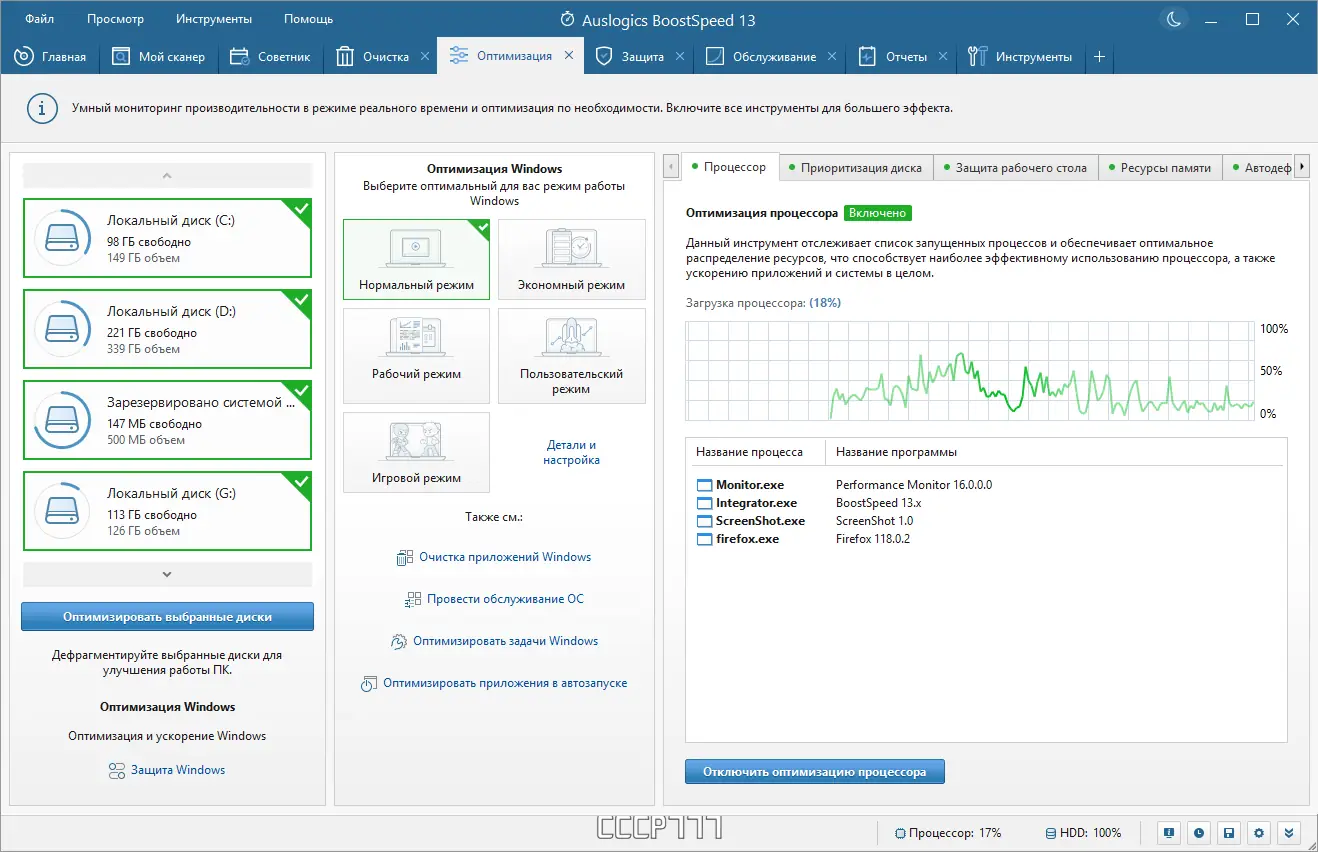Open the Инструменты menu
Screen dimensions: 1318x852
[214, 19]
